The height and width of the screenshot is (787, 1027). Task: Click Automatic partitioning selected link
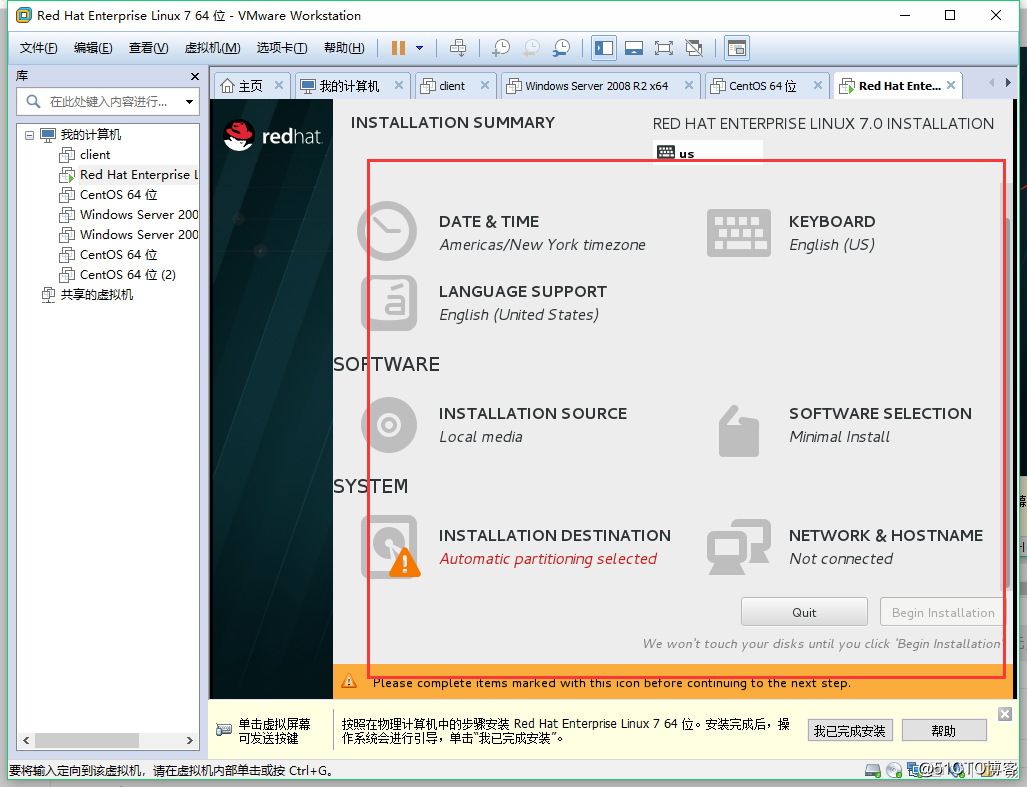(x=548, y=559)
